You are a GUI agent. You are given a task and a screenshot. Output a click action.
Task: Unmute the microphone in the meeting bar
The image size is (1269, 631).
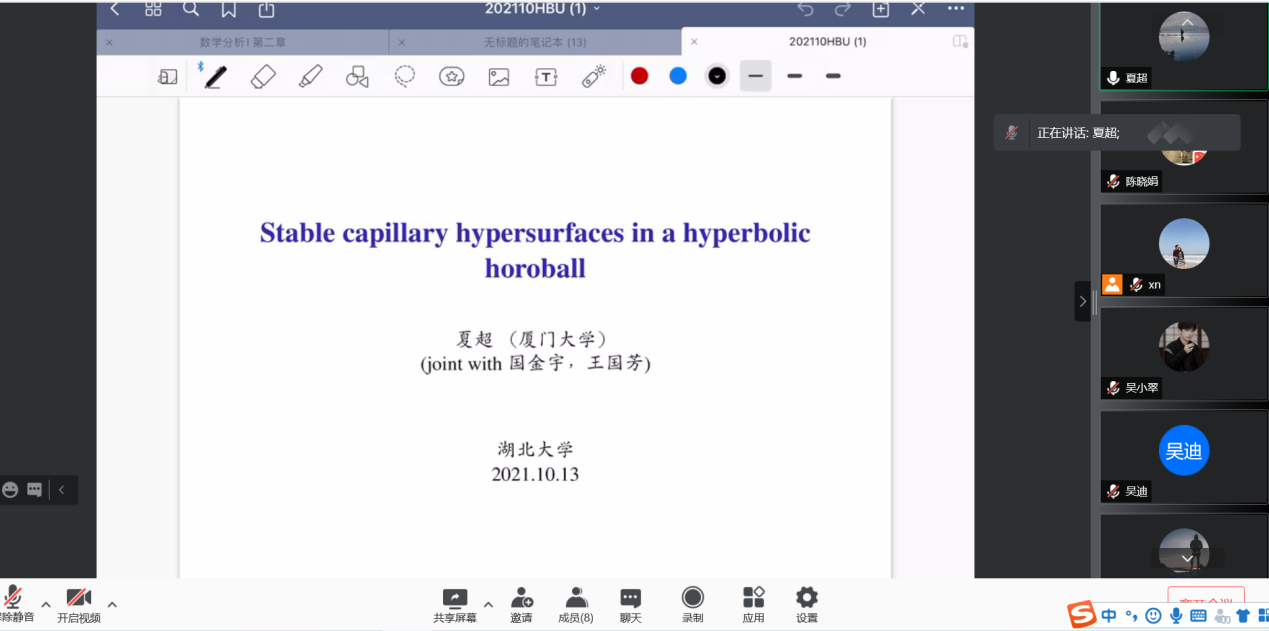coord(14,604)
